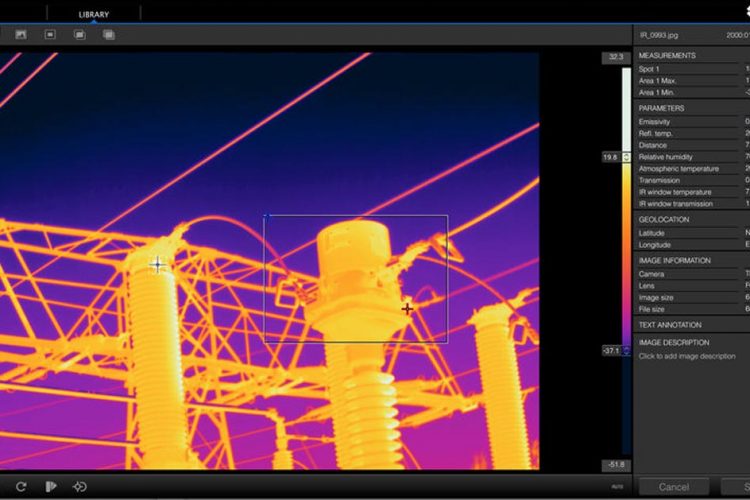Click the flip image icon in bottom bar

click(x=50, y=487)
